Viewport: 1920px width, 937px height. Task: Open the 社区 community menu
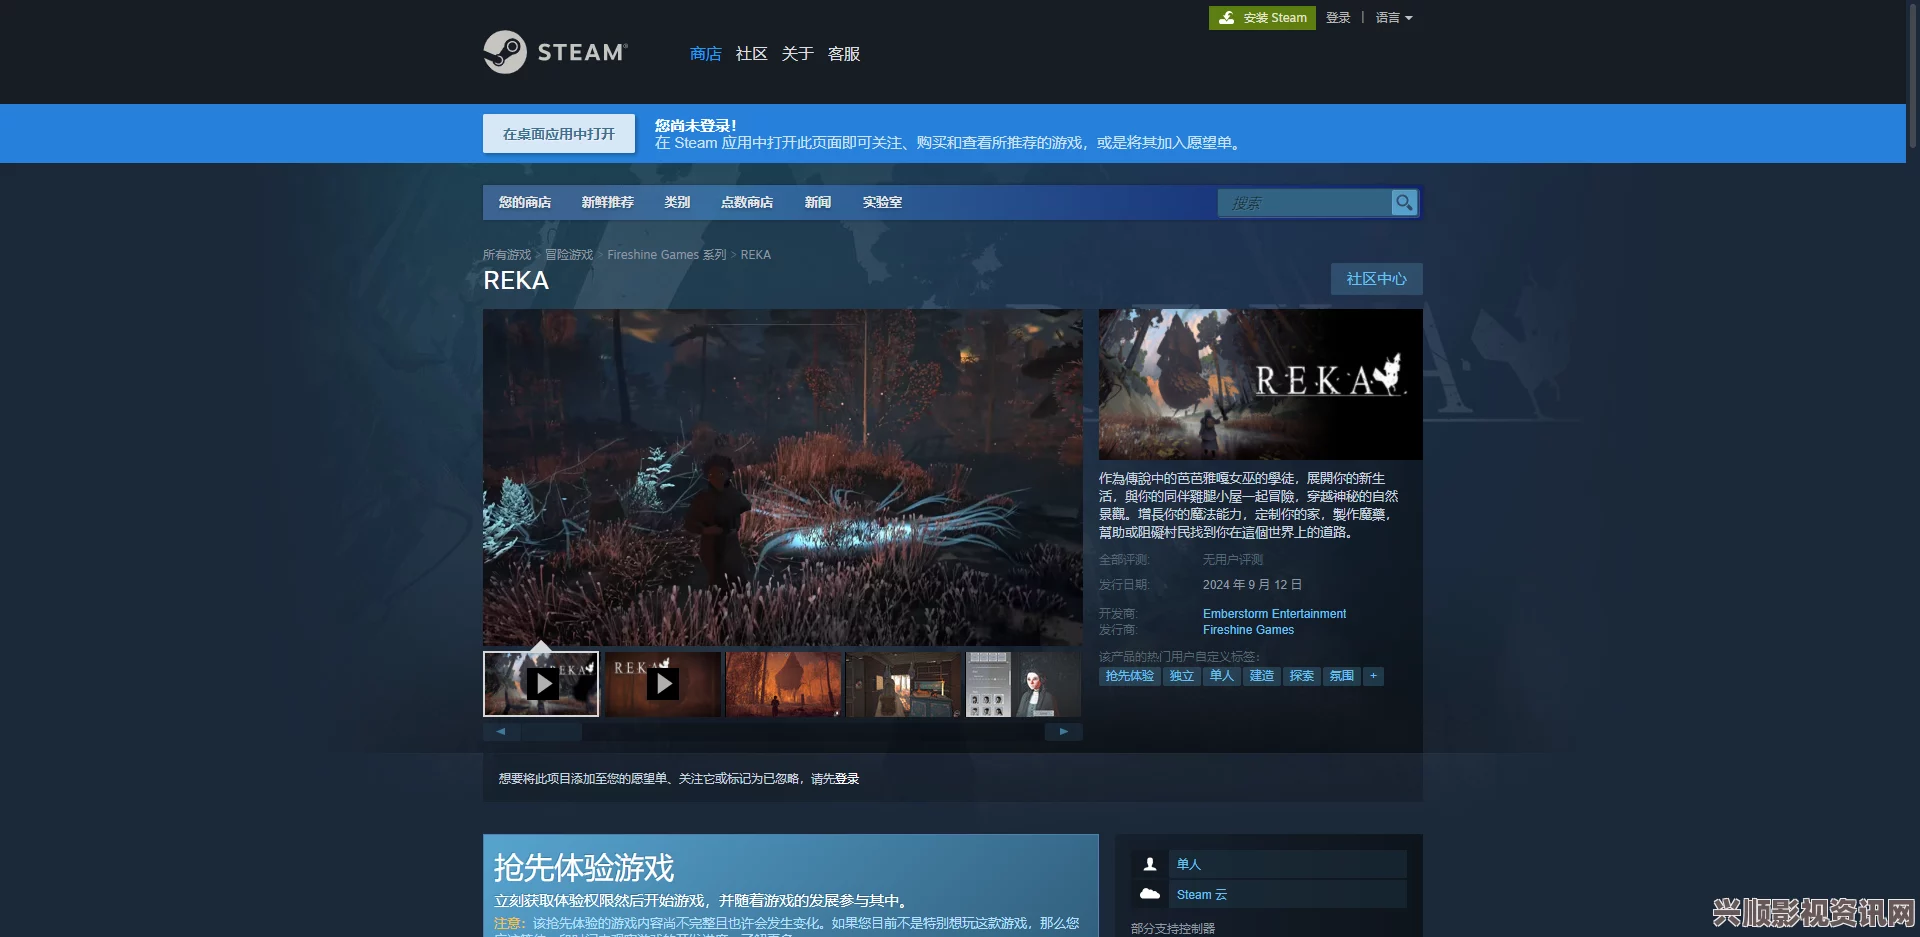coord(751,54)
